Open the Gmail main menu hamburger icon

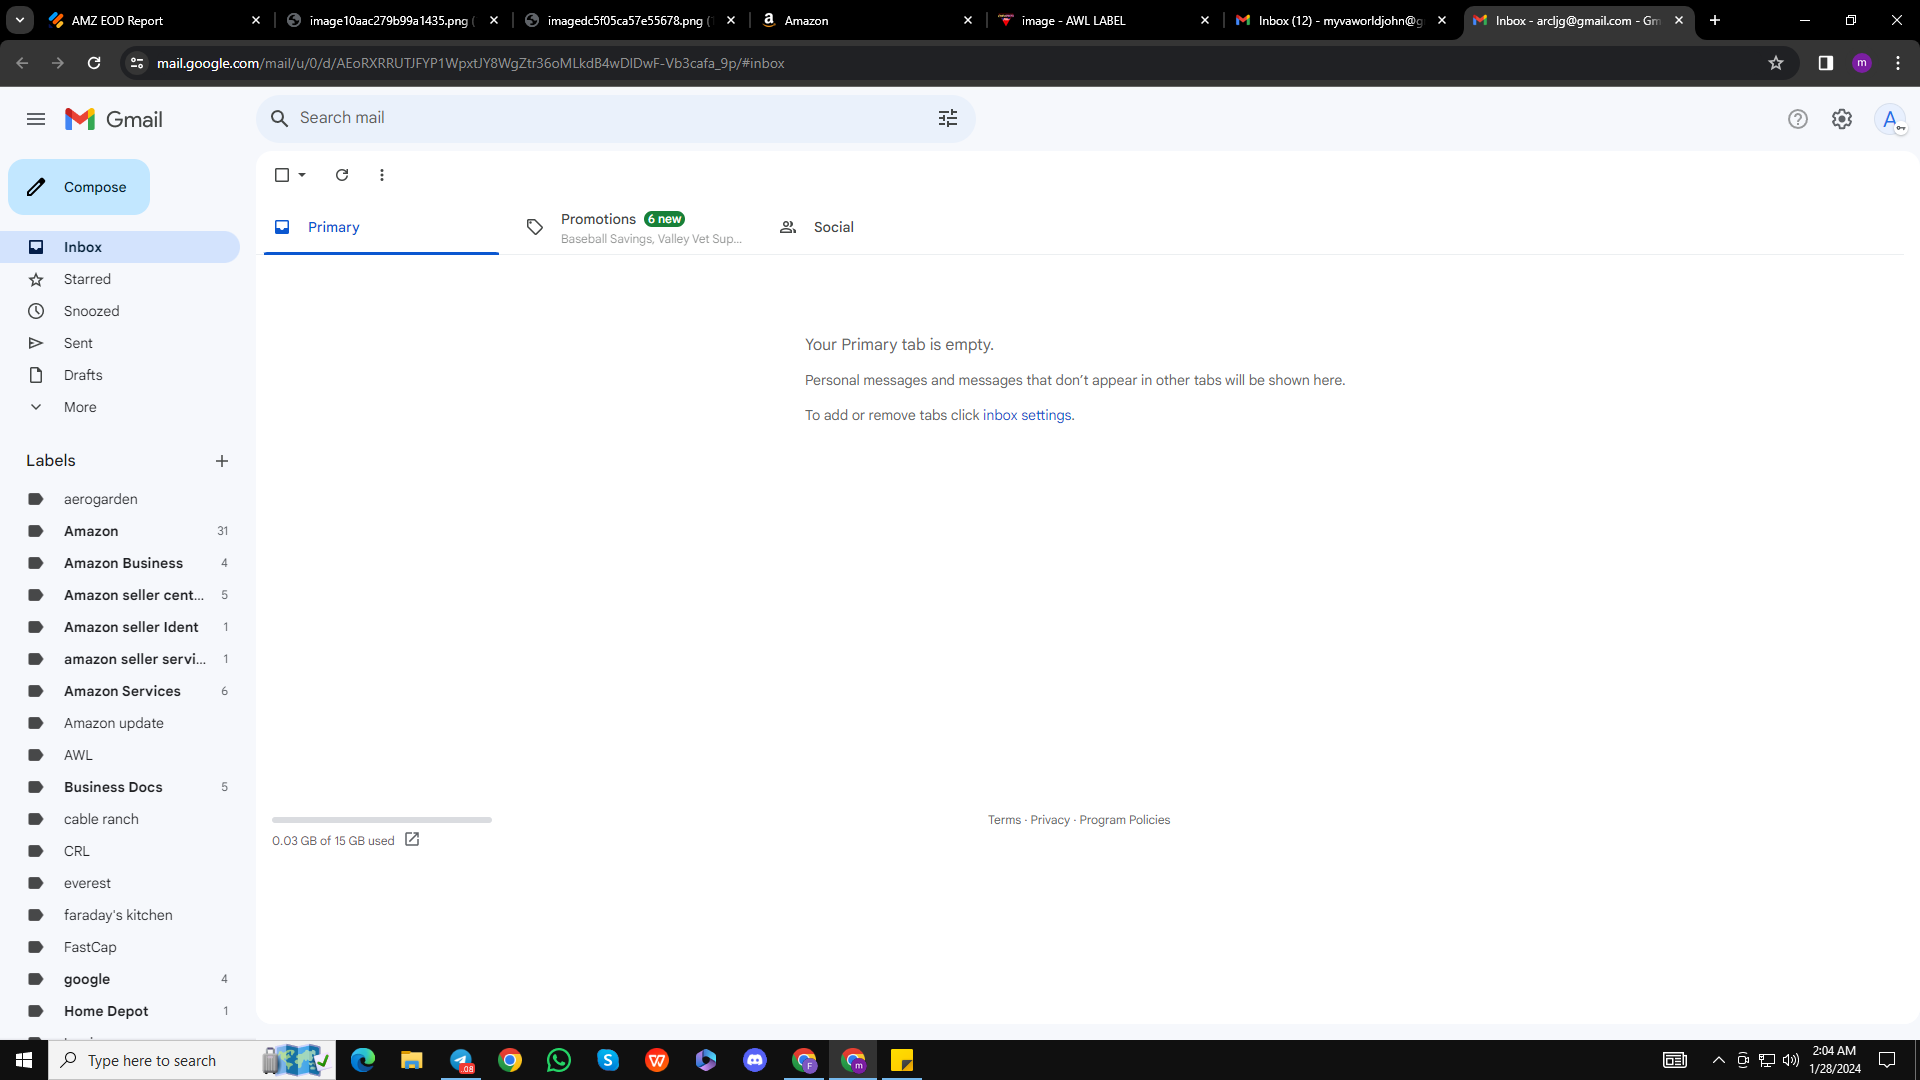(x=36, y=119)
